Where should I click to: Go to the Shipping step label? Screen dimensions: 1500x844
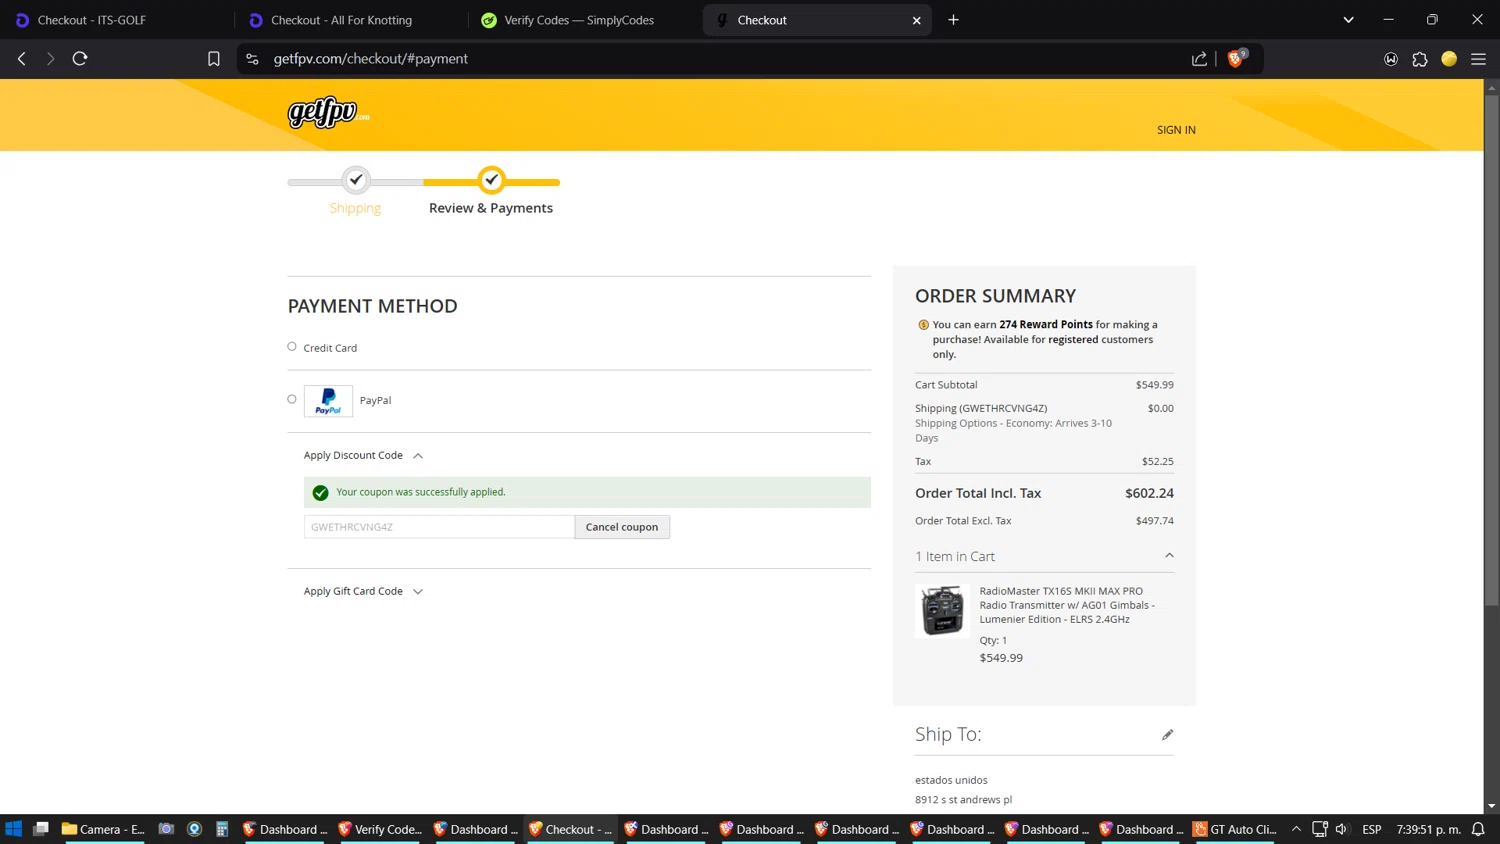coord(355,208)
